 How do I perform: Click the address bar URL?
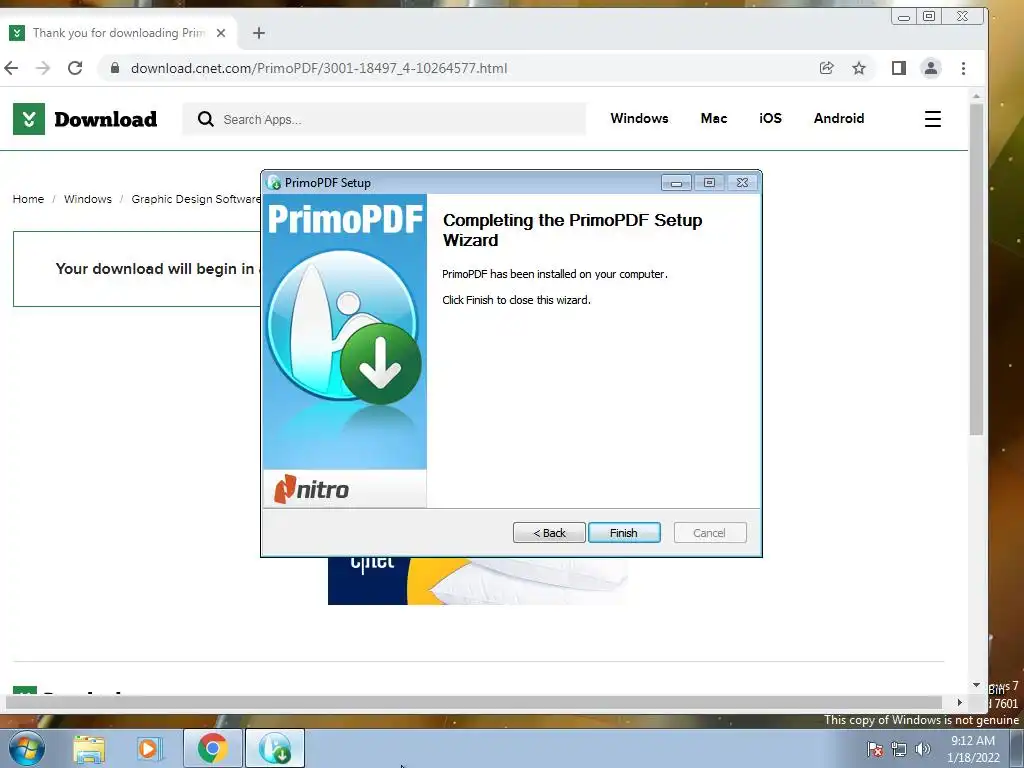pos(319,68)
